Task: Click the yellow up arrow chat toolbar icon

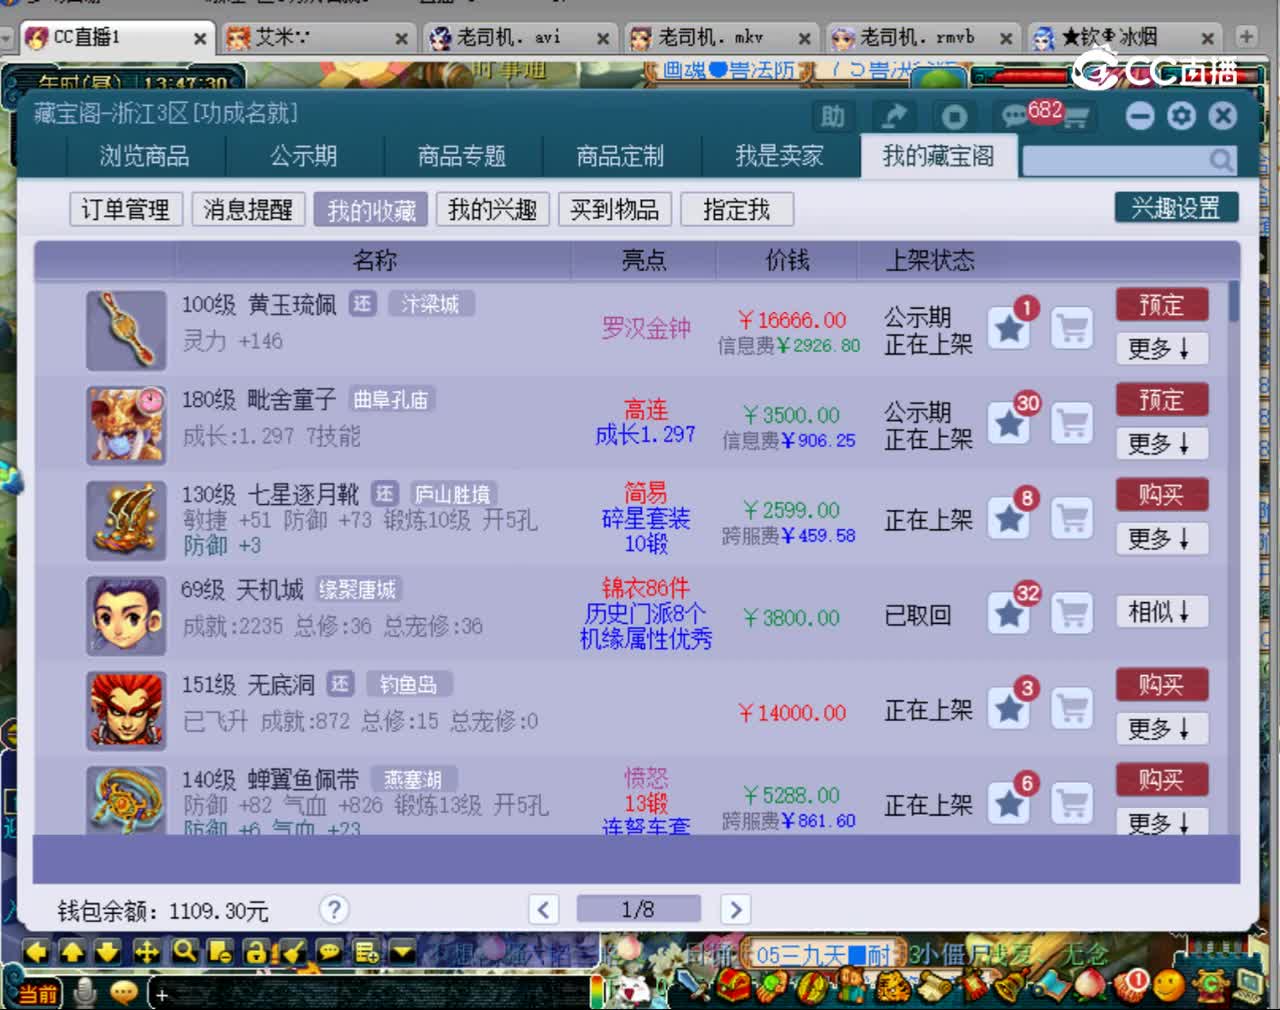Action: pos(73,951)
